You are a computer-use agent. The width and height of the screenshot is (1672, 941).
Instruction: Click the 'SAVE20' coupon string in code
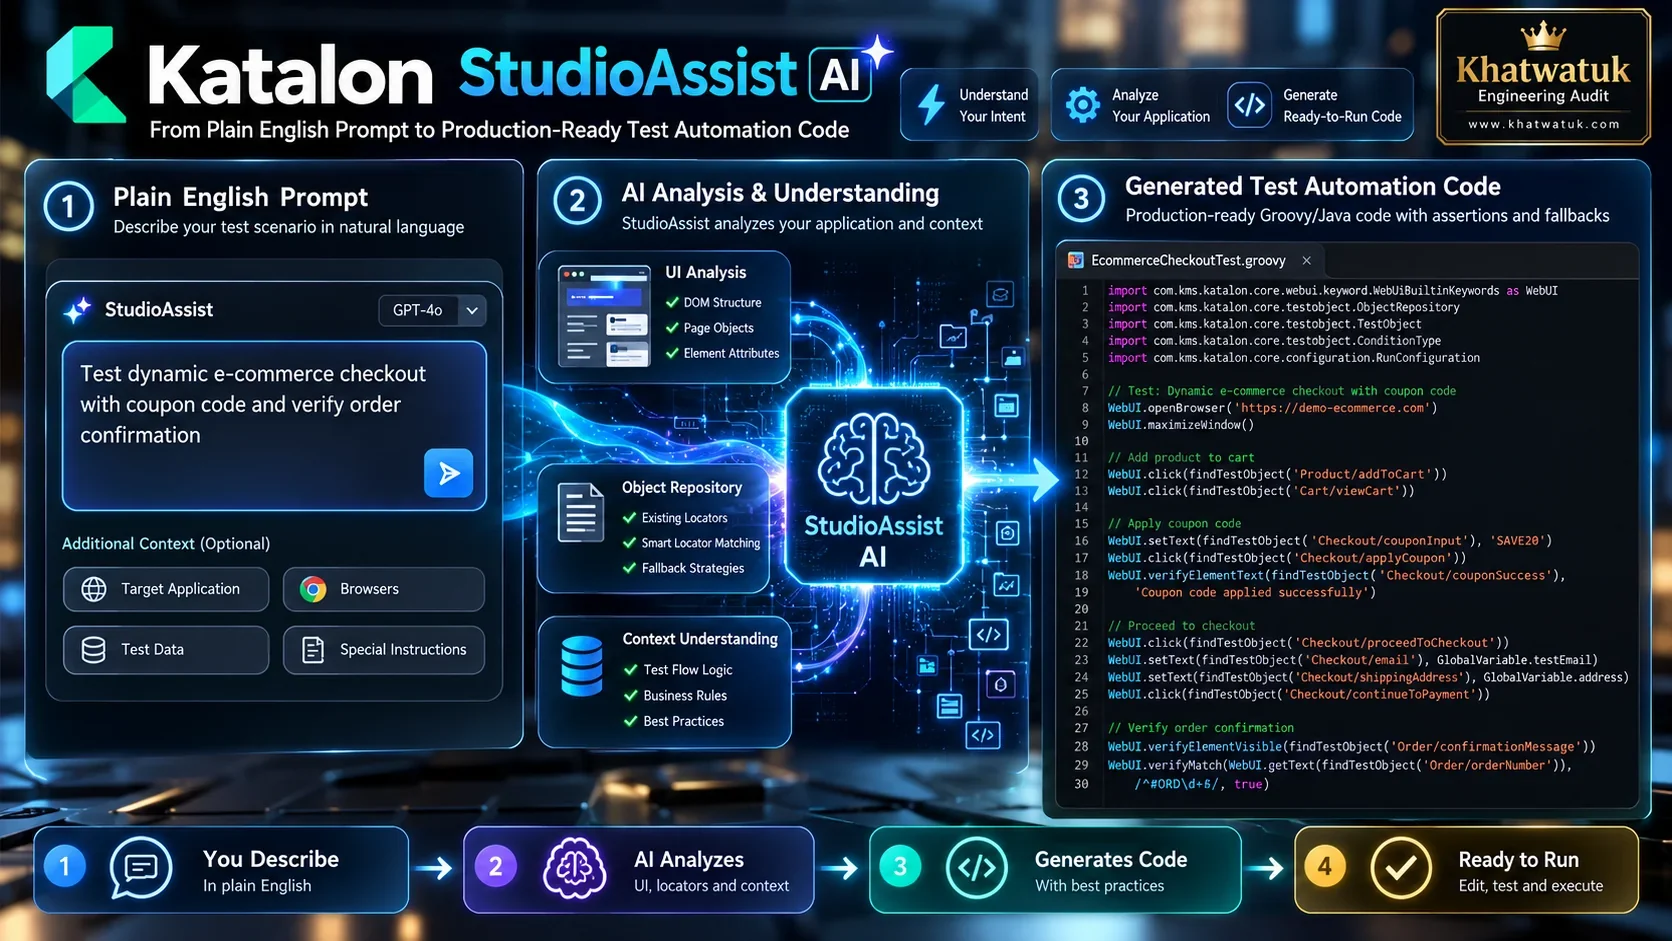click(1519, 541)
